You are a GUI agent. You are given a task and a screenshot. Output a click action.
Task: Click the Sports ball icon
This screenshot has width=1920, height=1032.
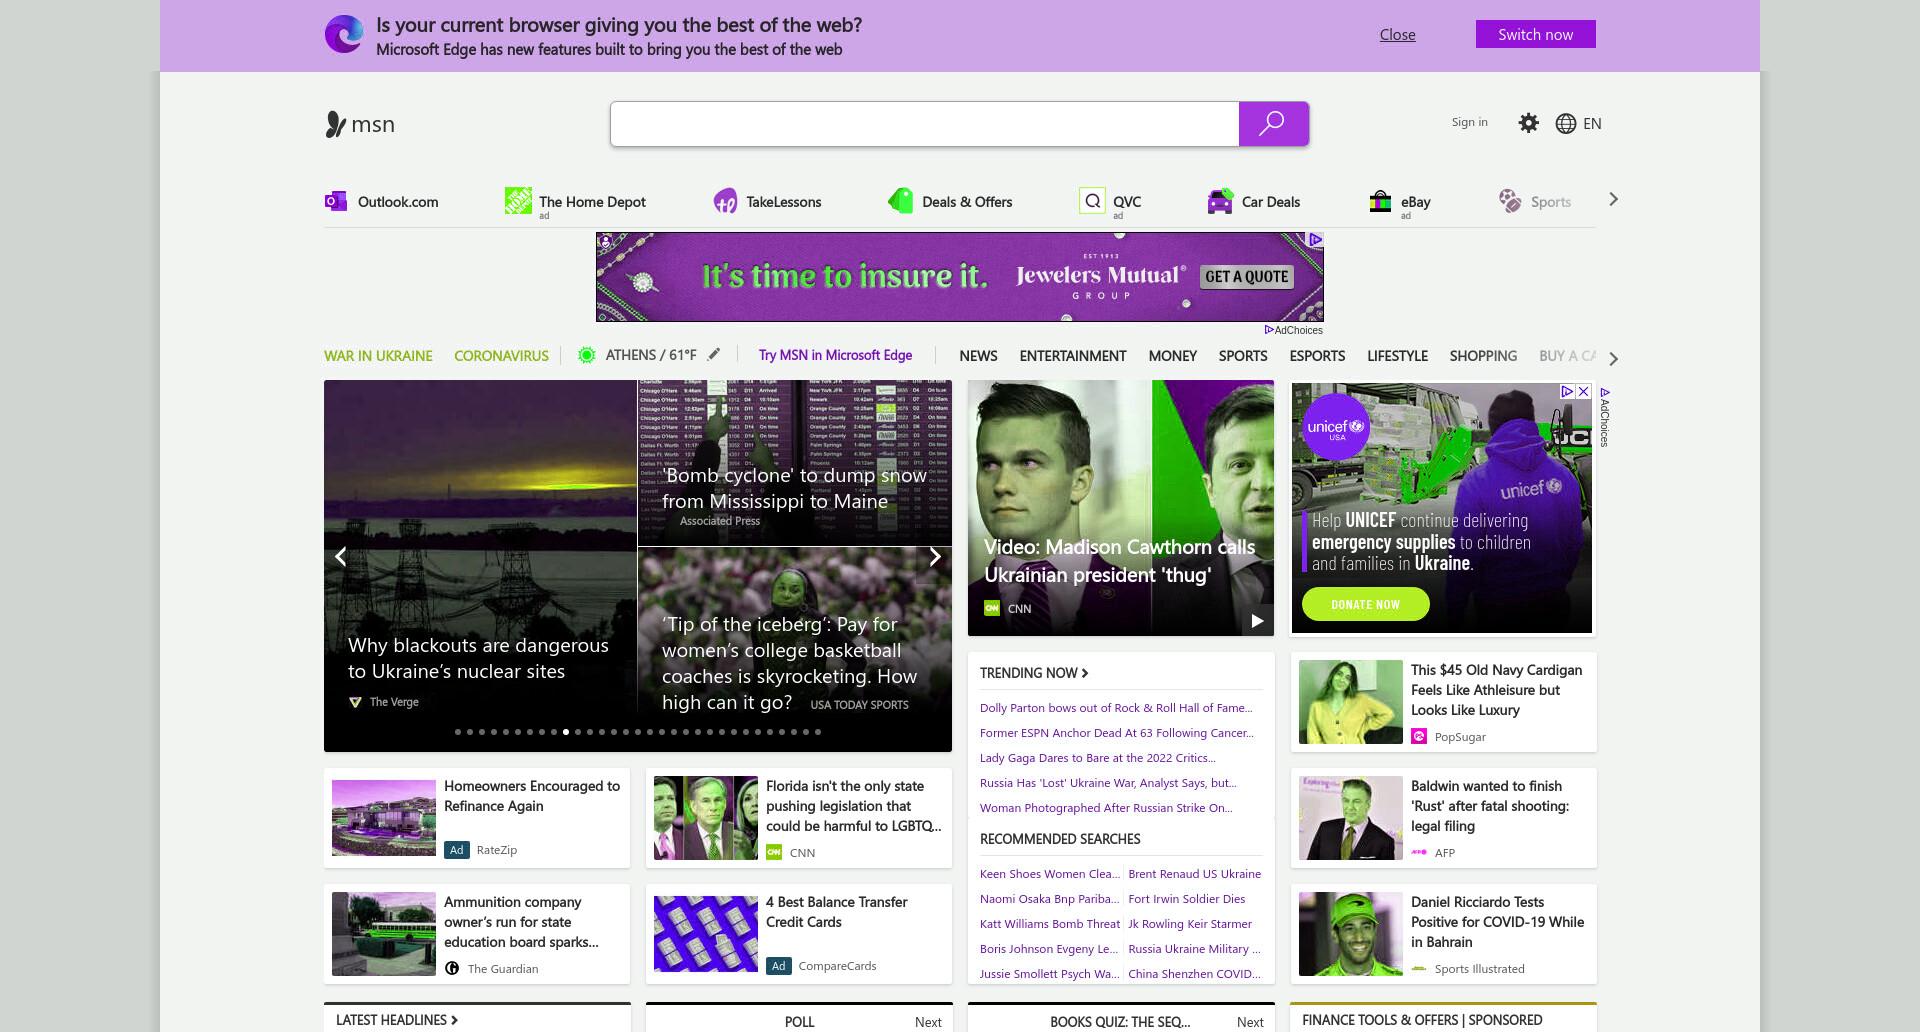pos(1510,201)
